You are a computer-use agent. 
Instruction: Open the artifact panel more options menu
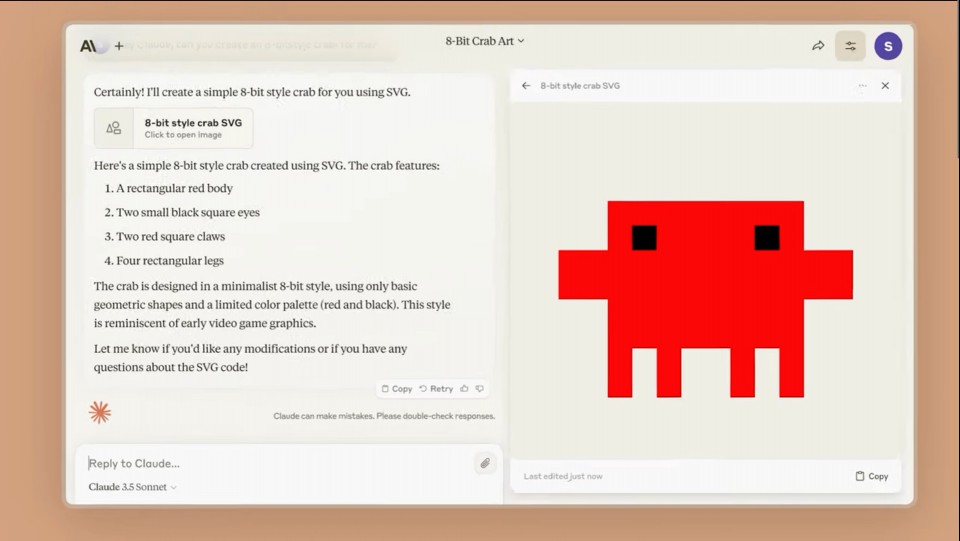(862, 86)
